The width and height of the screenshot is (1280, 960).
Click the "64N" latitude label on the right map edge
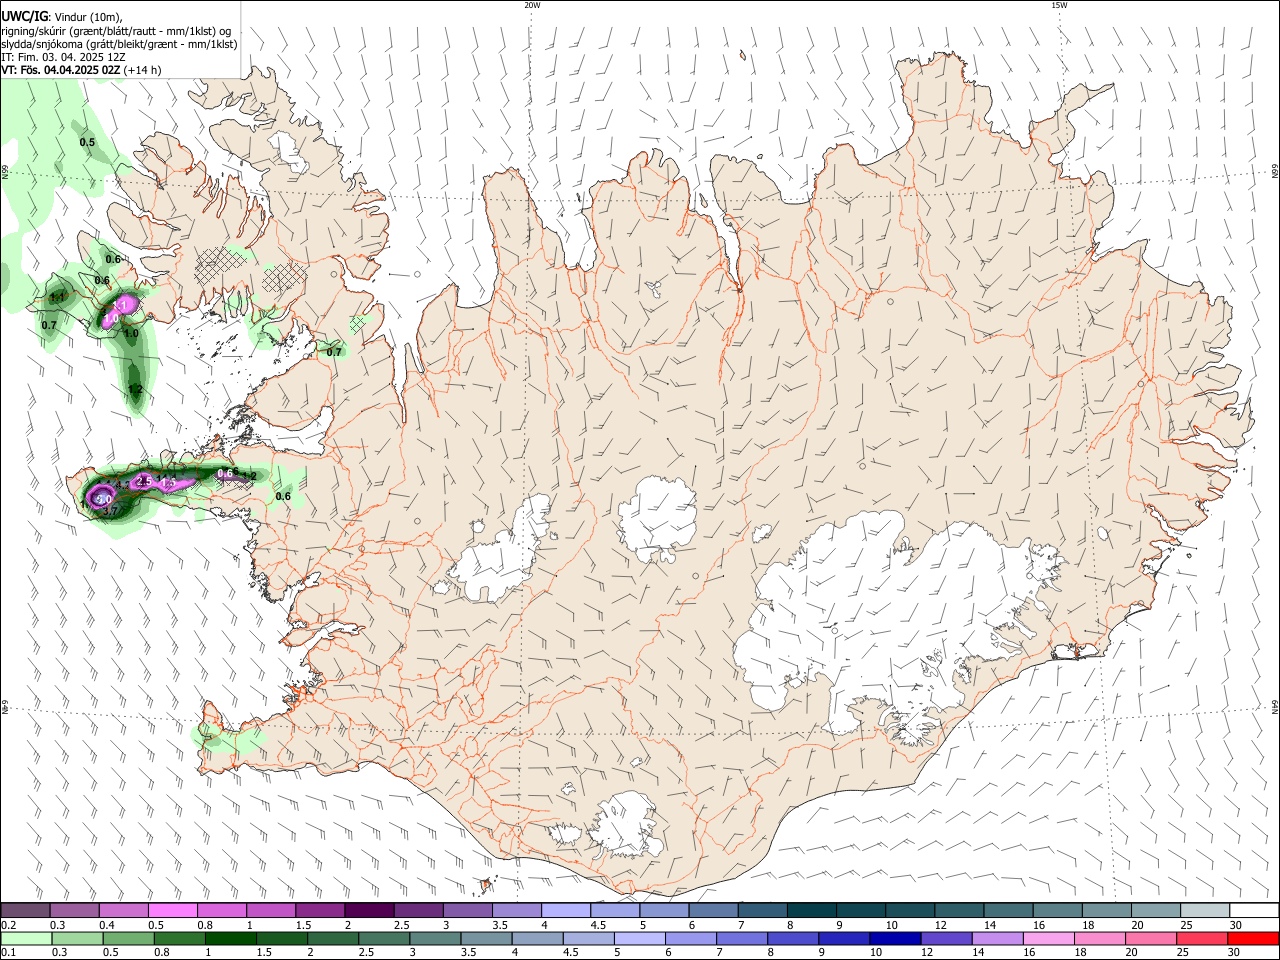[1275, 707]
